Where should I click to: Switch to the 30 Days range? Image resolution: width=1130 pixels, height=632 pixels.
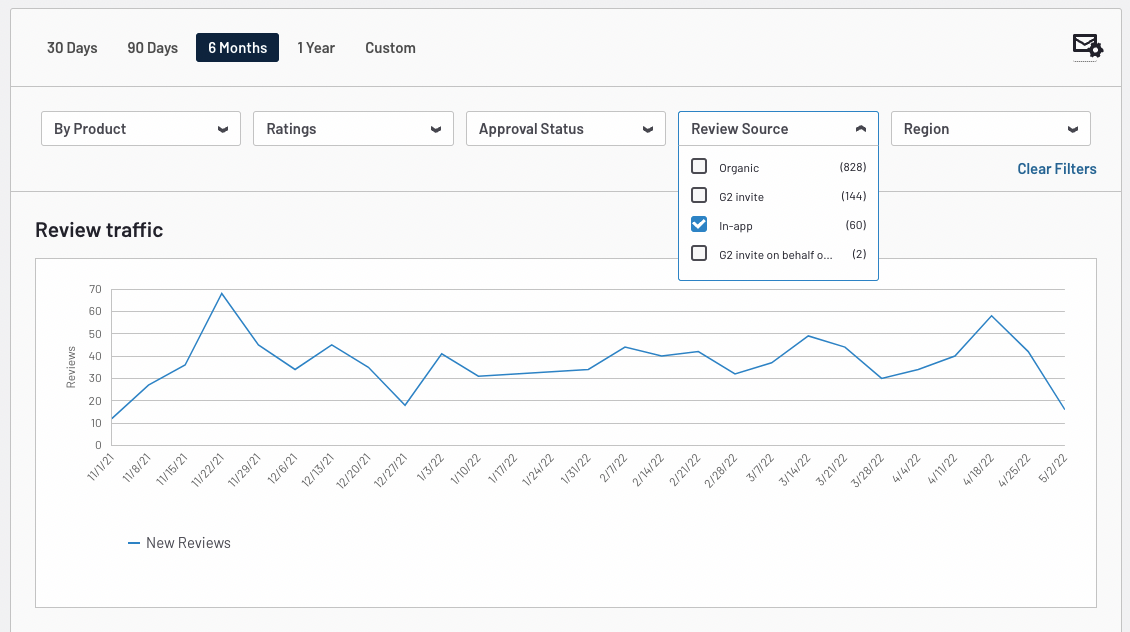coord(72,48)
